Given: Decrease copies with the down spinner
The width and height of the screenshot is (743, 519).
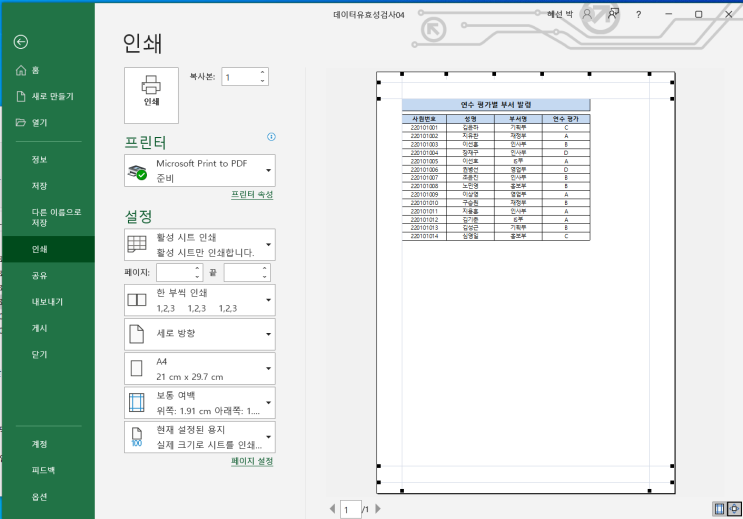Looking at the screenshot, I should click(x=263, y=81).
